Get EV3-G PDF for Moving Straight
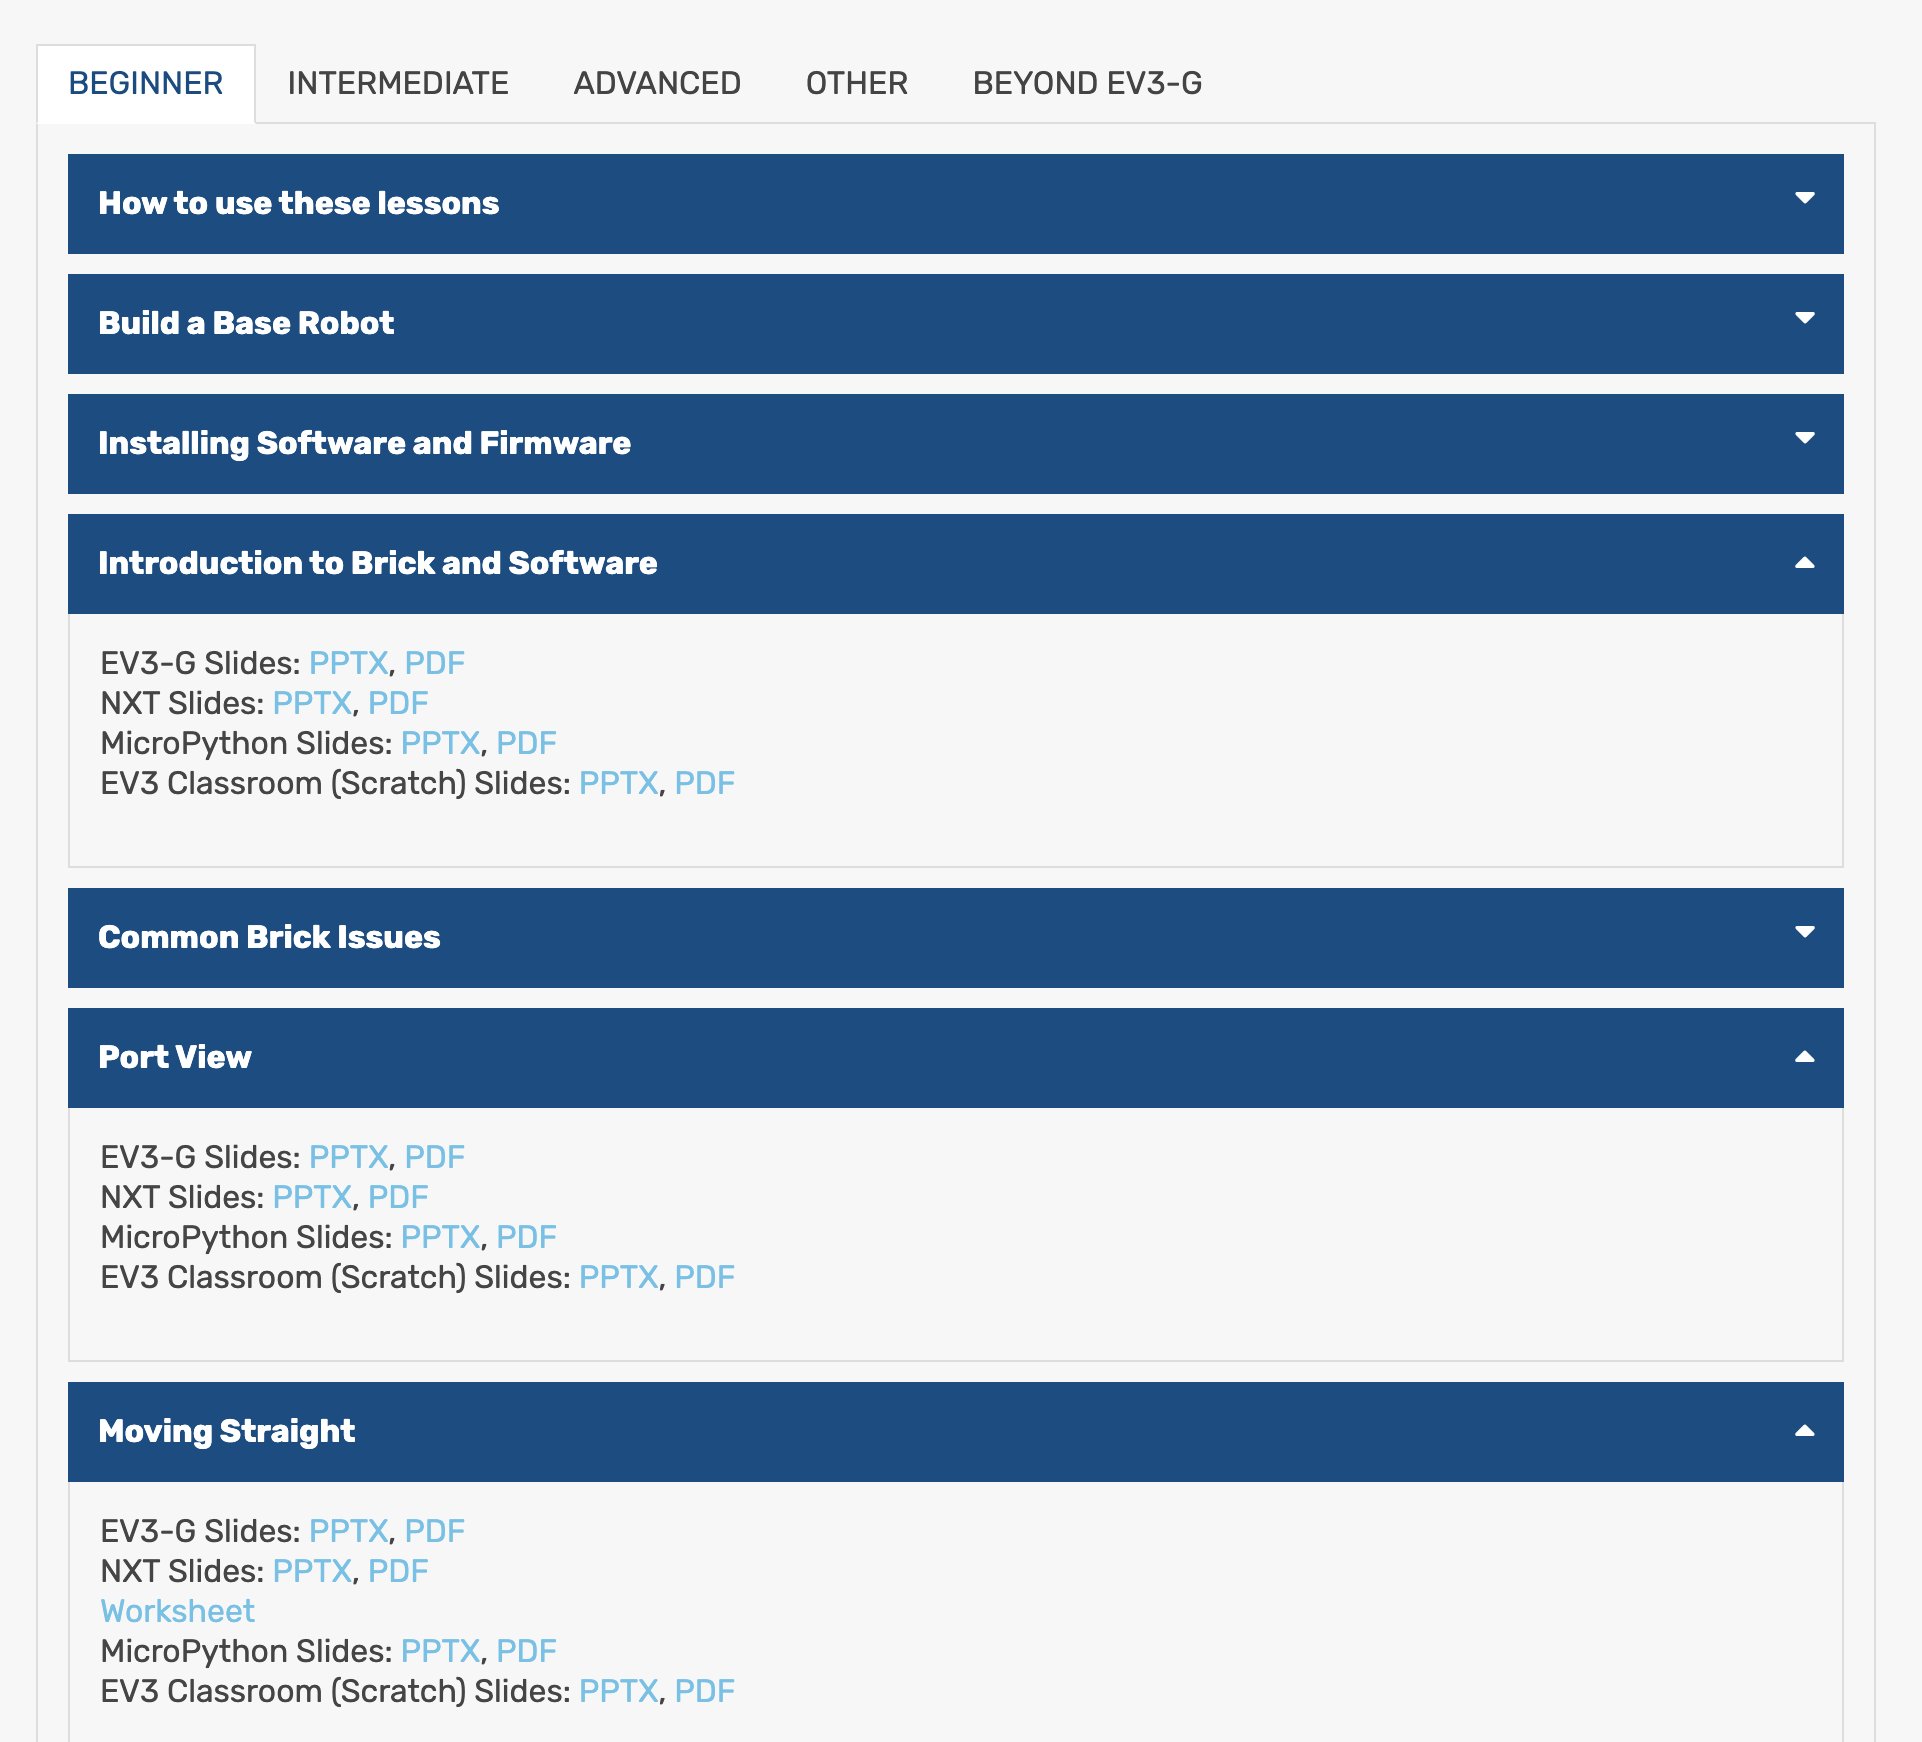Image resolution: width=1922 pixels, height=1742 pixels. pos(434,1531)
